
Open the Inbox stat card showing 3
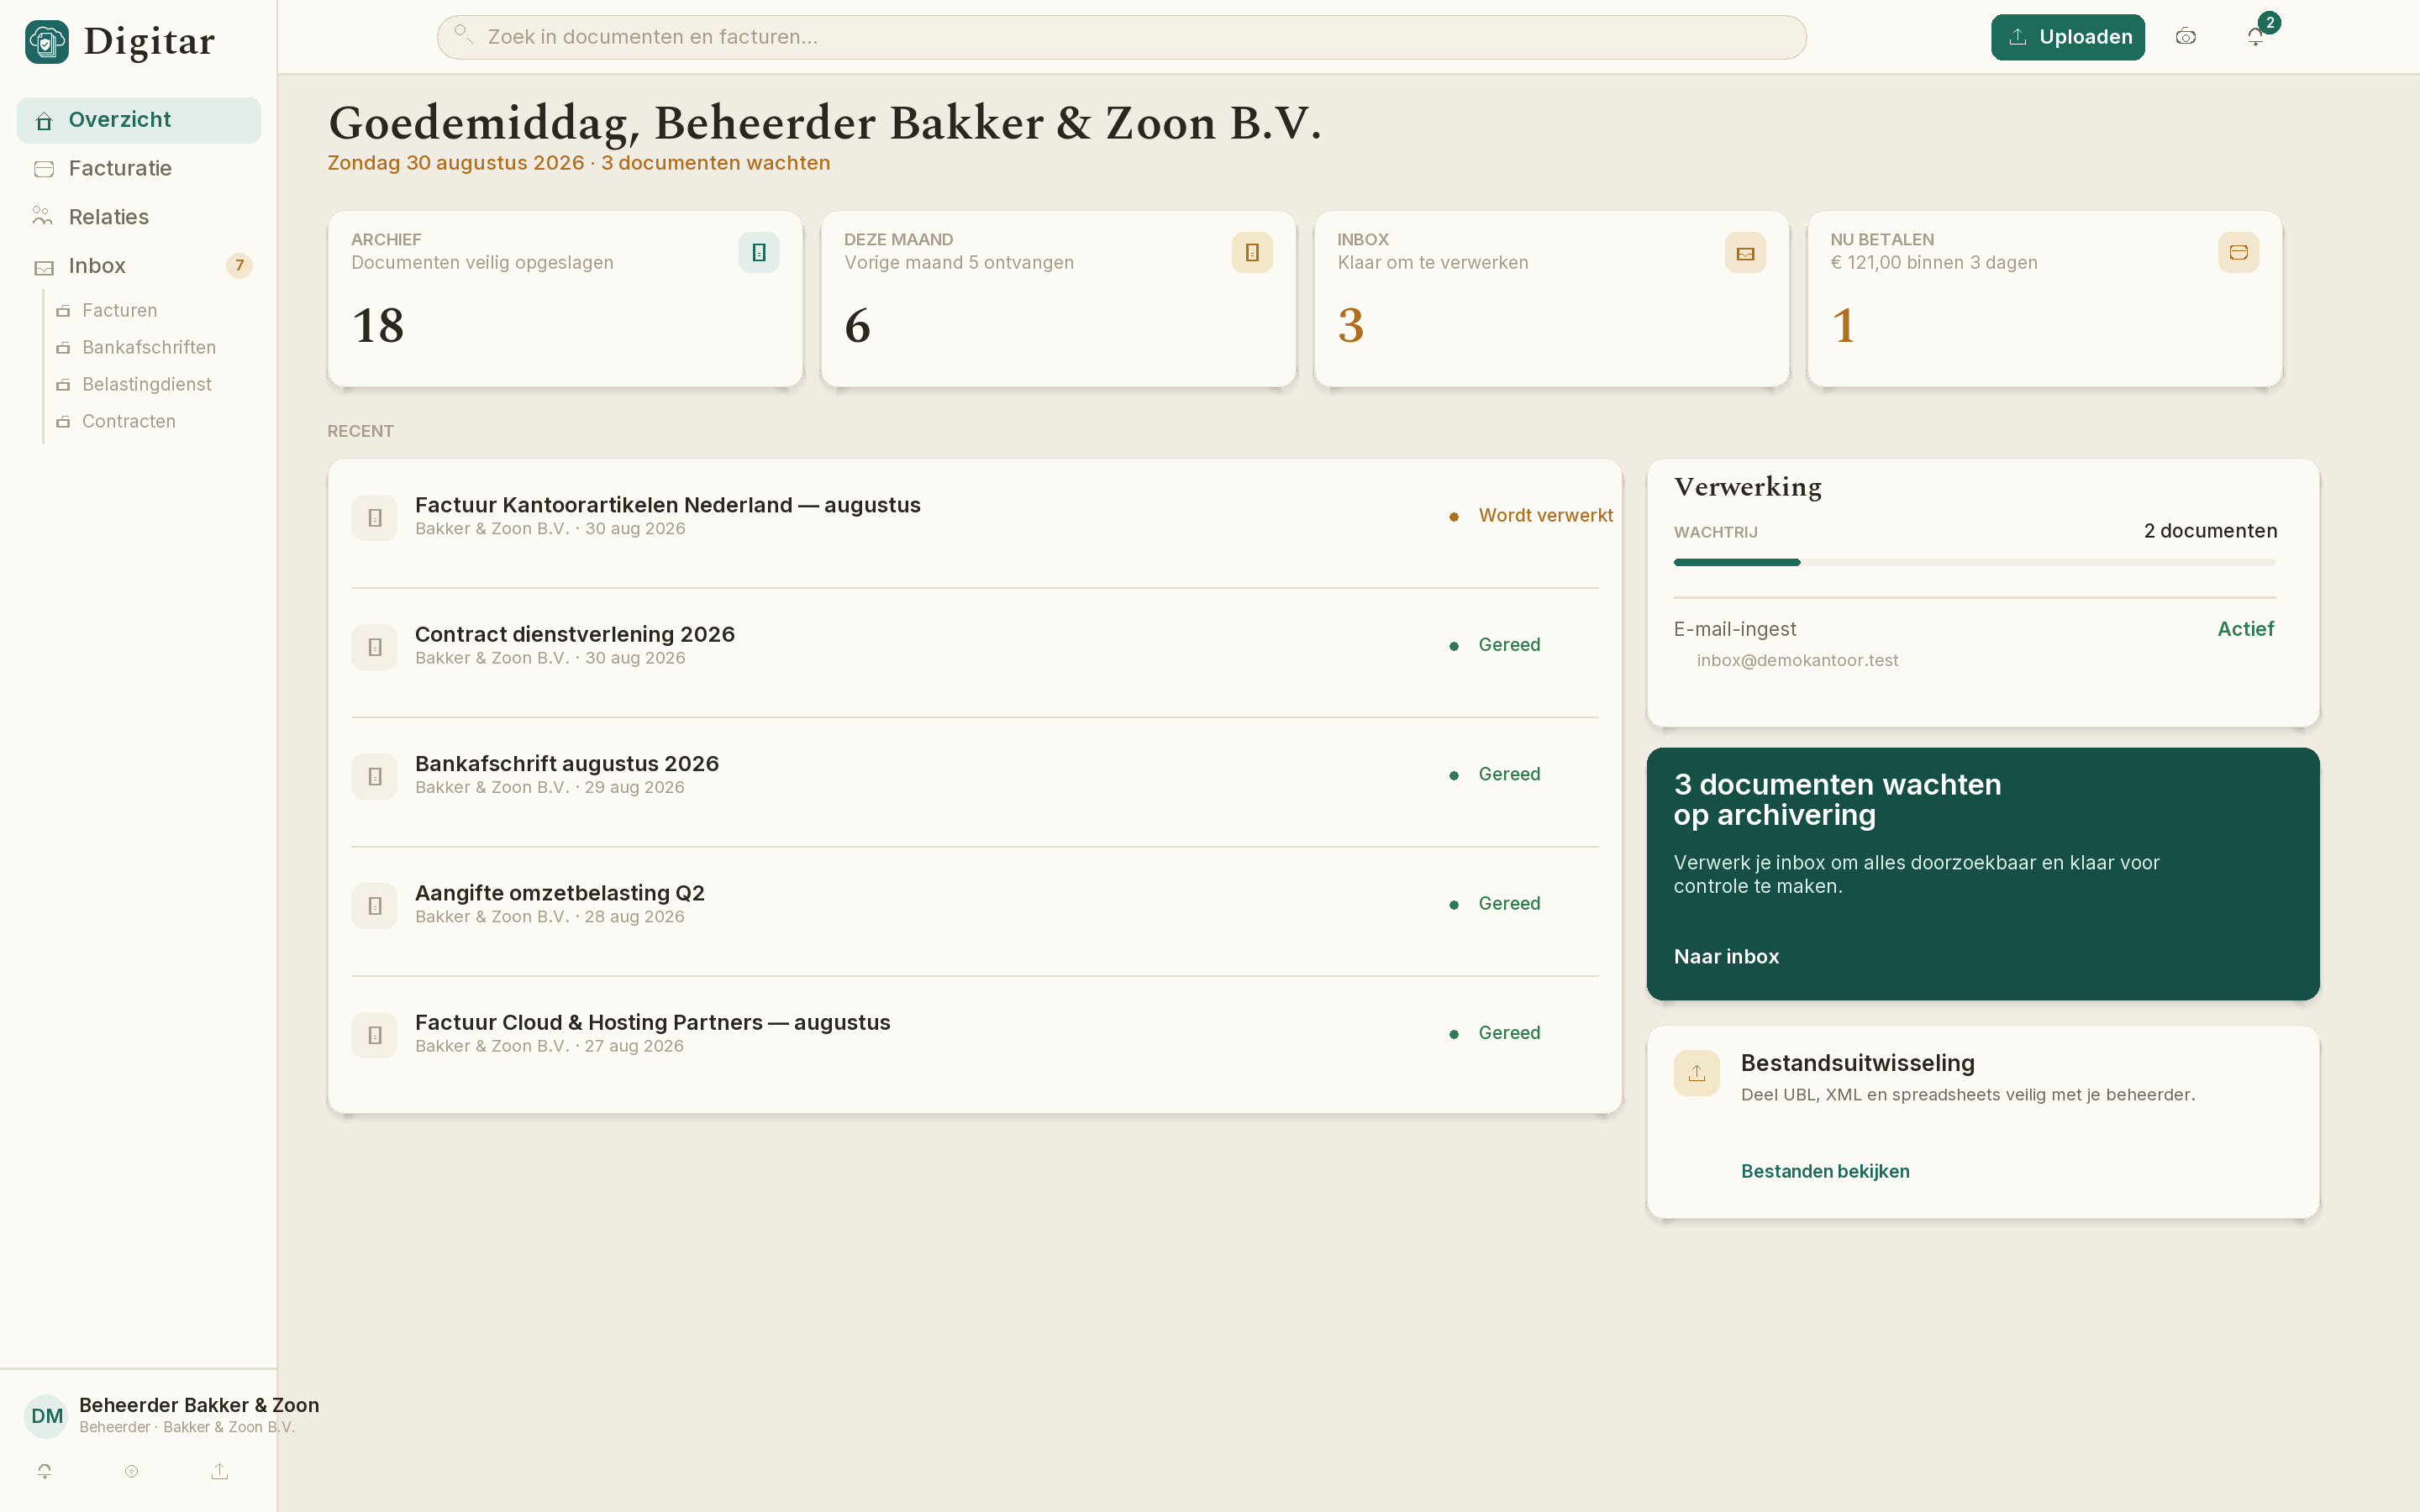pyautogui.click(x=1551, y=299)
